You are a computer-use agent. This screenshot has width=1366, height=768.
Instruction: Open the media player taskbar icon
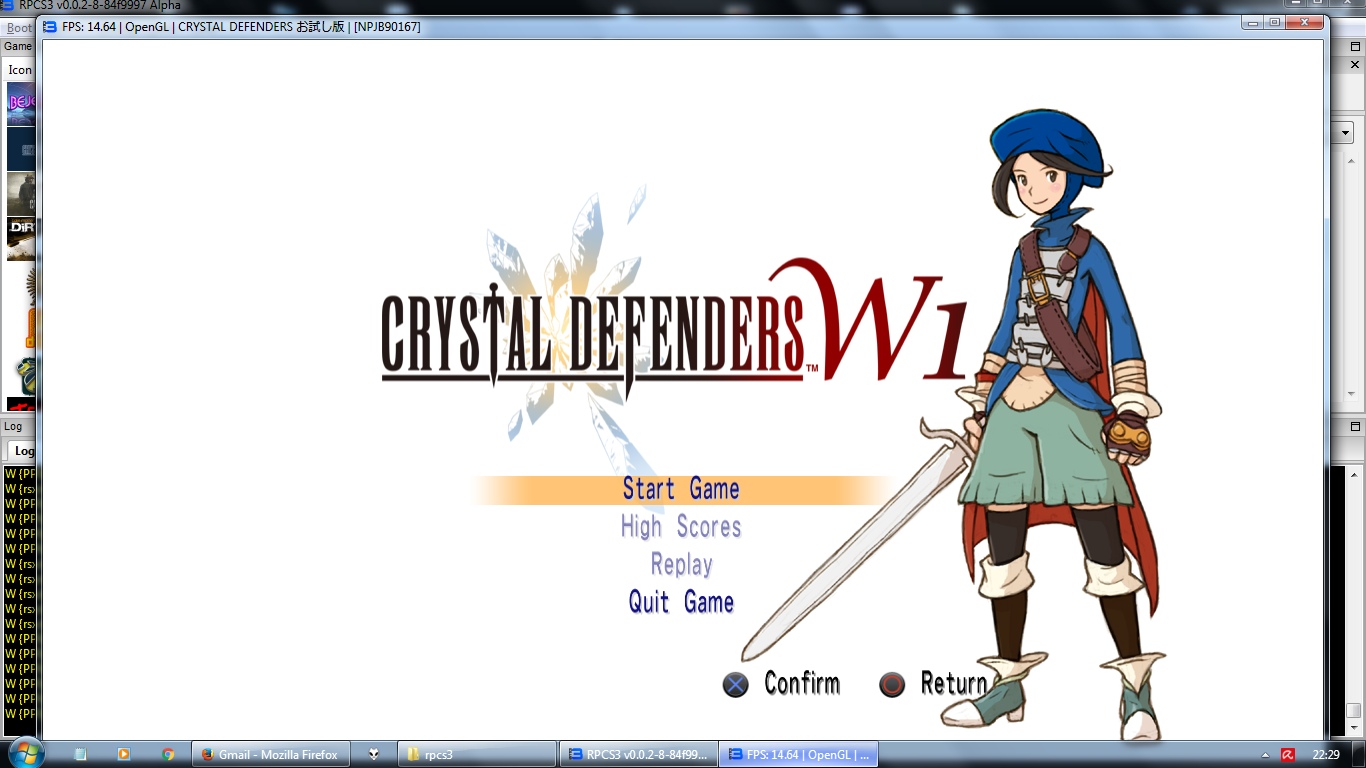(x=124, y=754)
